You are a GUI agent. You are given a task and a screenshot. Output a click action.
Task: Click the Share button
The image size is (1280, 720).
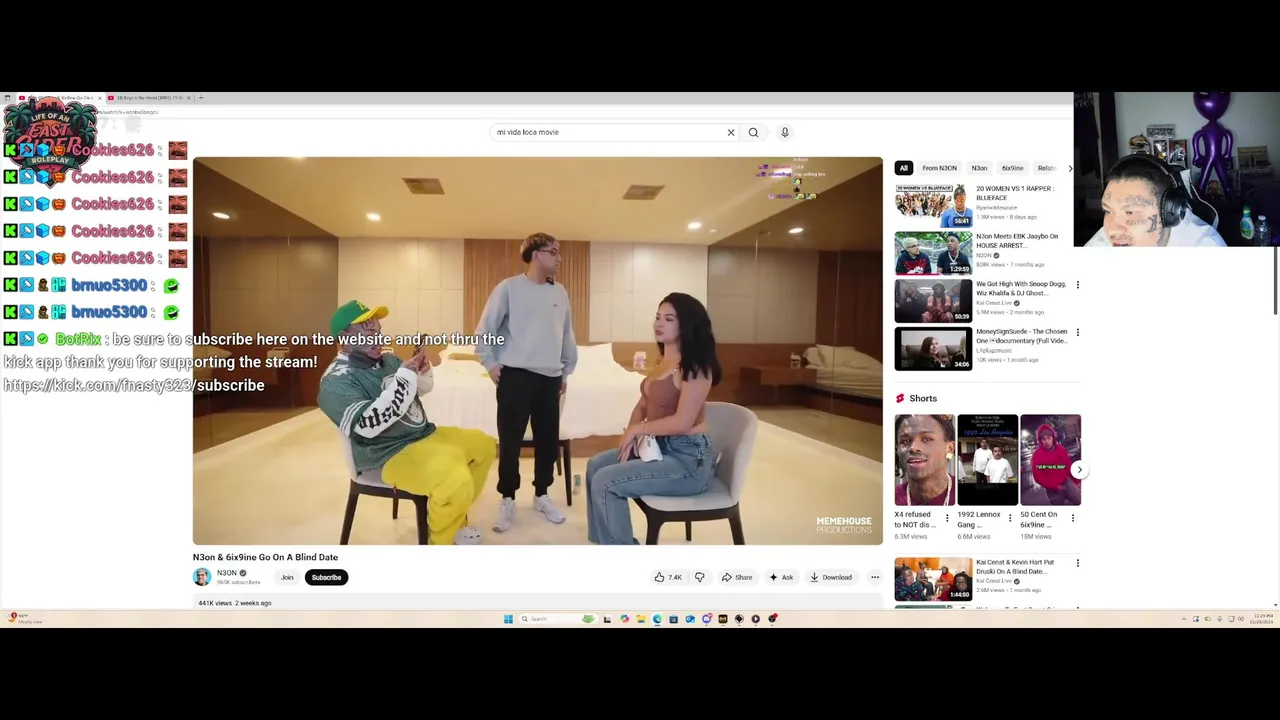(x=737, y=577)
